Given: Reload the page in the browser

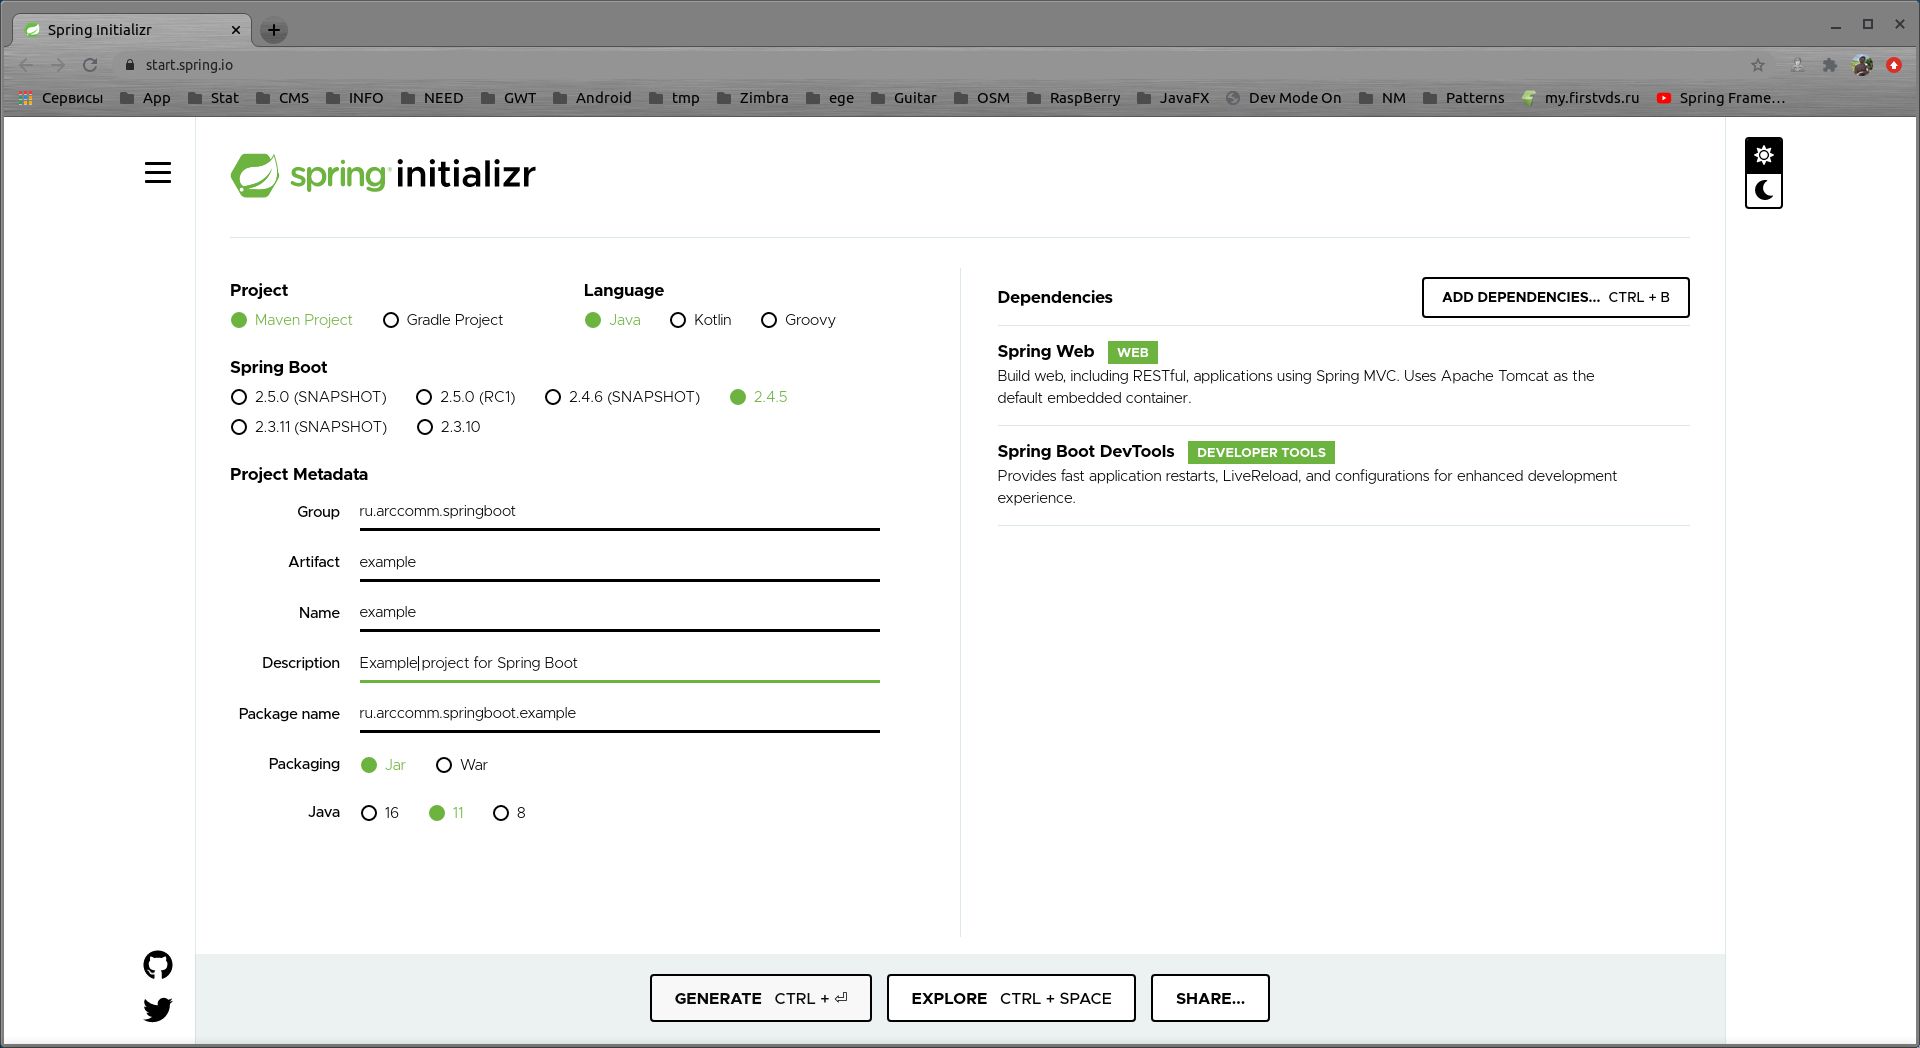Looking at the screenshot, I should click(x=90, y=65).
